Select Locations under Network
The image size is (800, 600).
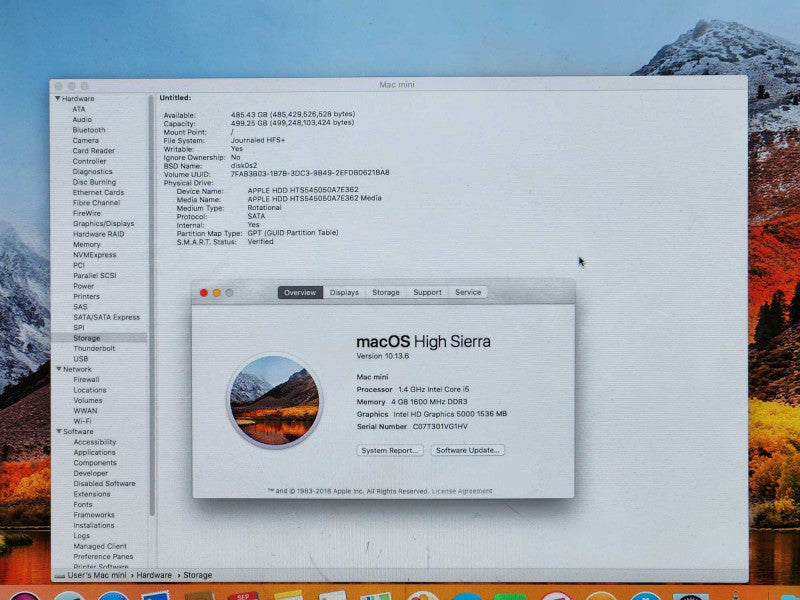click(x=90, y=390)
